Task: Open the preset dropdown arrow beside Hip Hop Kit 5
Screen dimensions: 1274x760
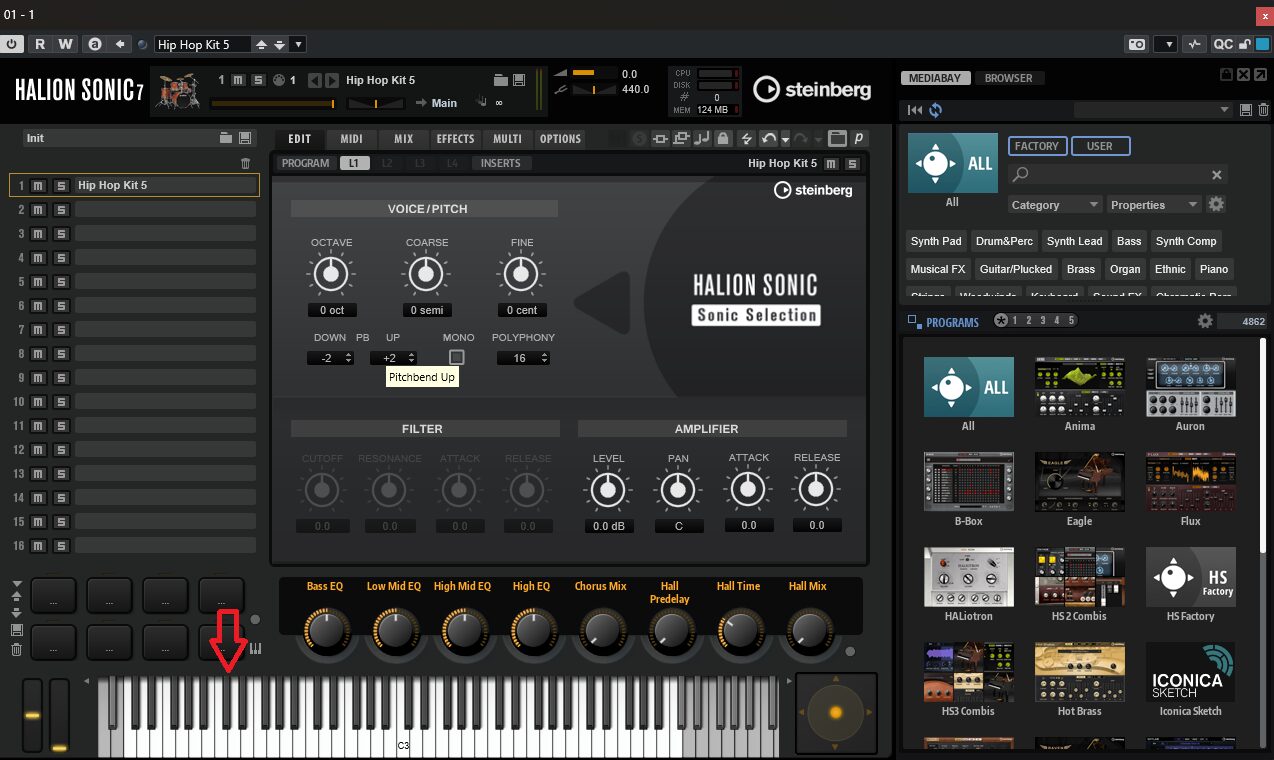Action: 298,44
